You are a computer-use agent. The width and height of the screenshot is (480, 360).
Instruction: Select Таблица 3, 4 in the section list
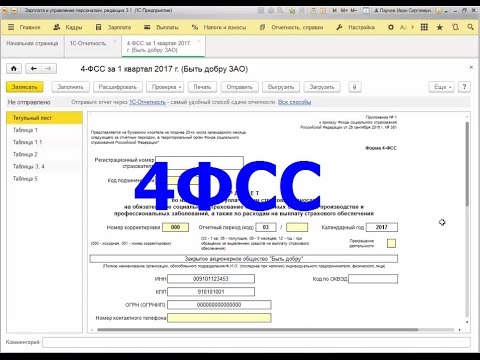(44, 166)
